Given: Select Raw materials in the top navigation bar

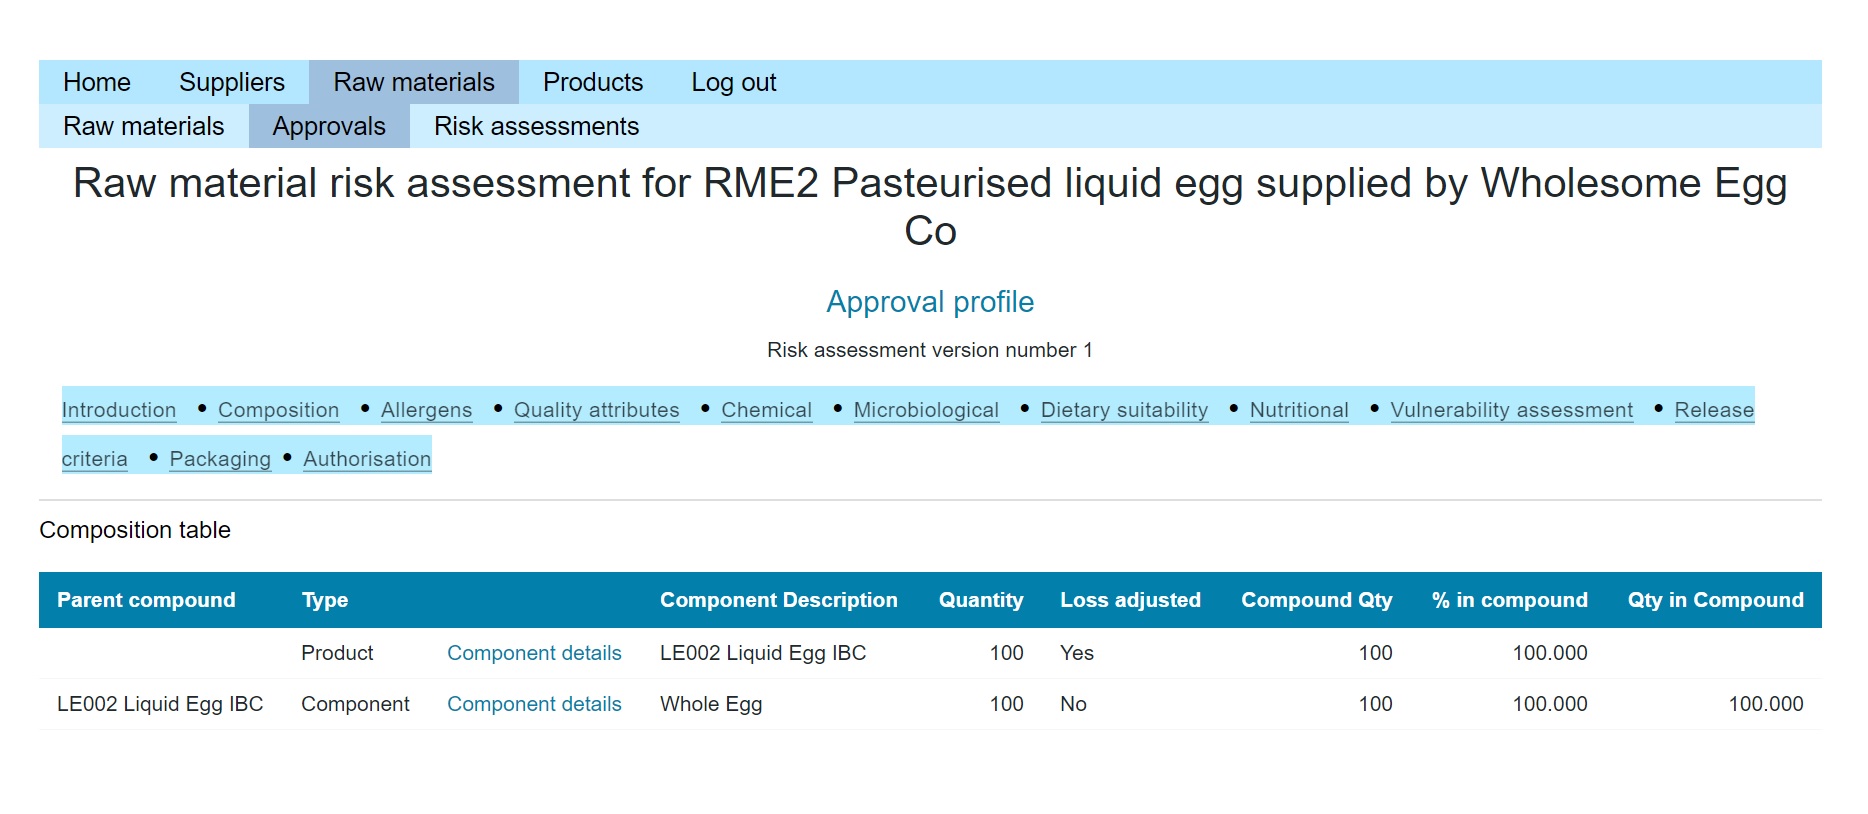Looking at the screenshot, I should pos(414,82).
